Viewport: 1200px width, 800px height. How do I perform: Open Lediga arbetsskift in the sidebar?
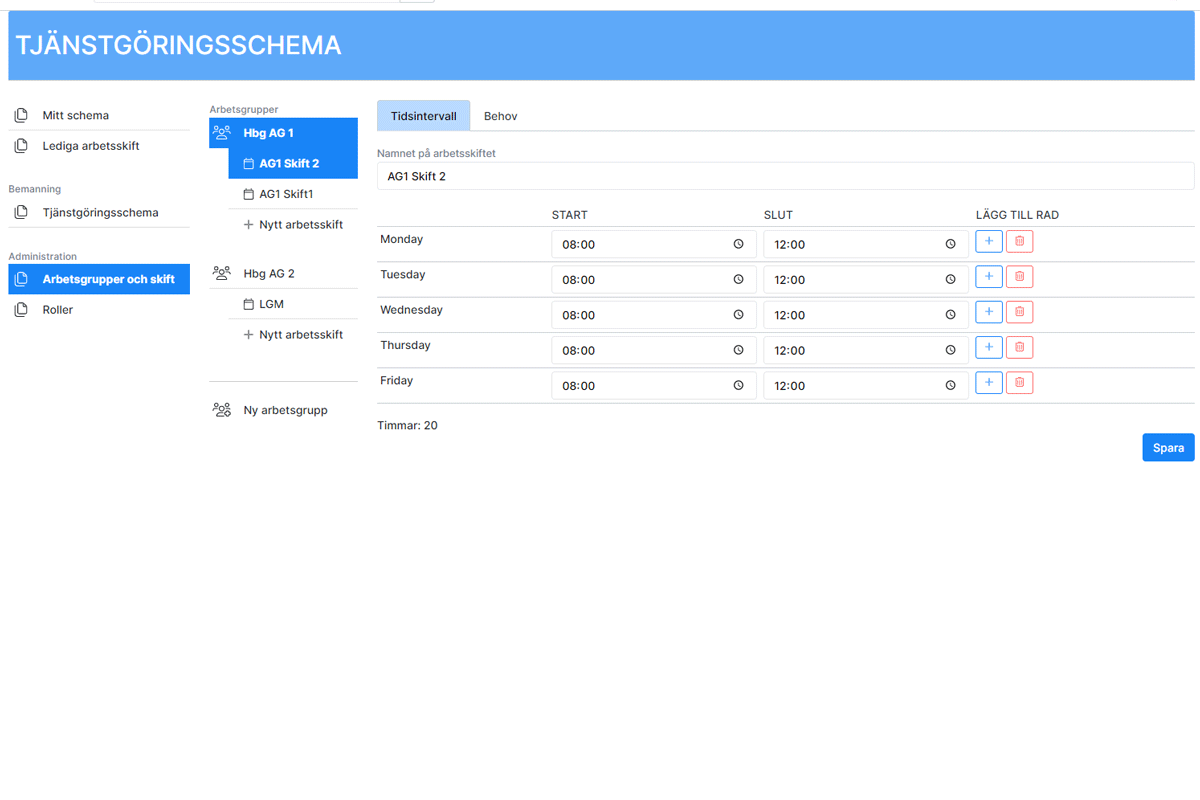(x=99, y=146)
